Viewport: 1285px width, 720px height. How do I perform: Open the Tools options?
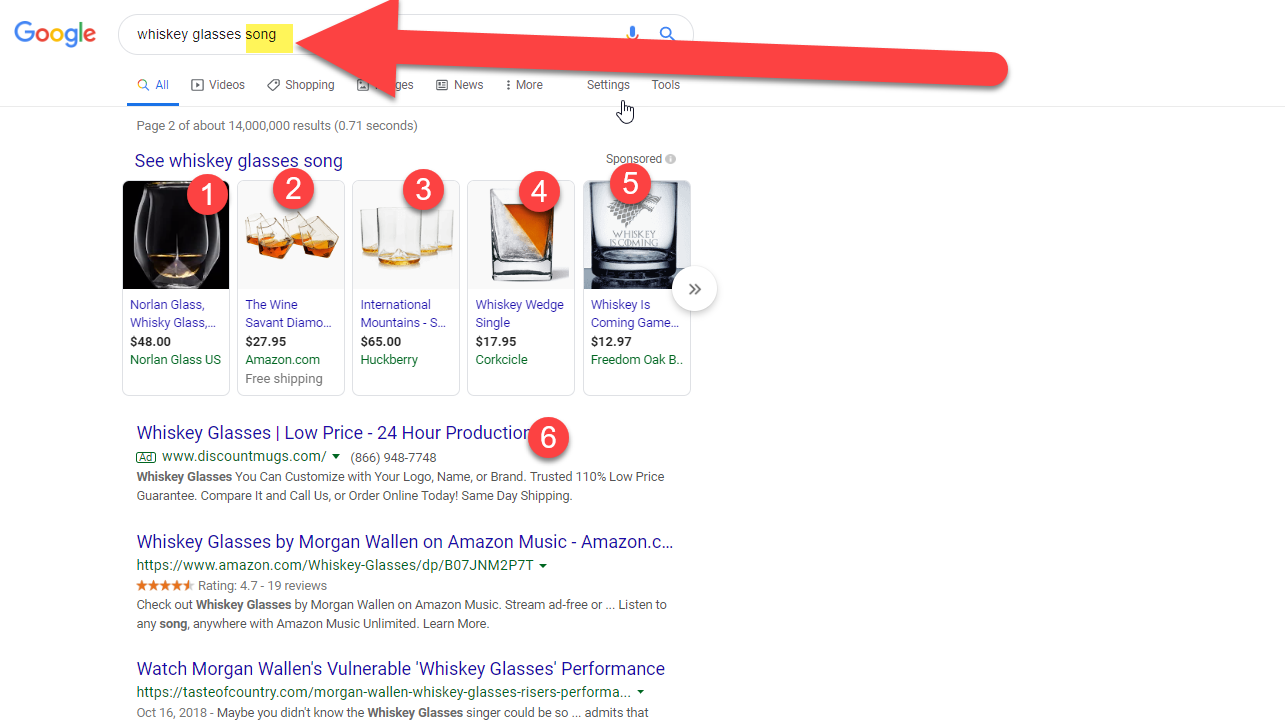point(665,85)
